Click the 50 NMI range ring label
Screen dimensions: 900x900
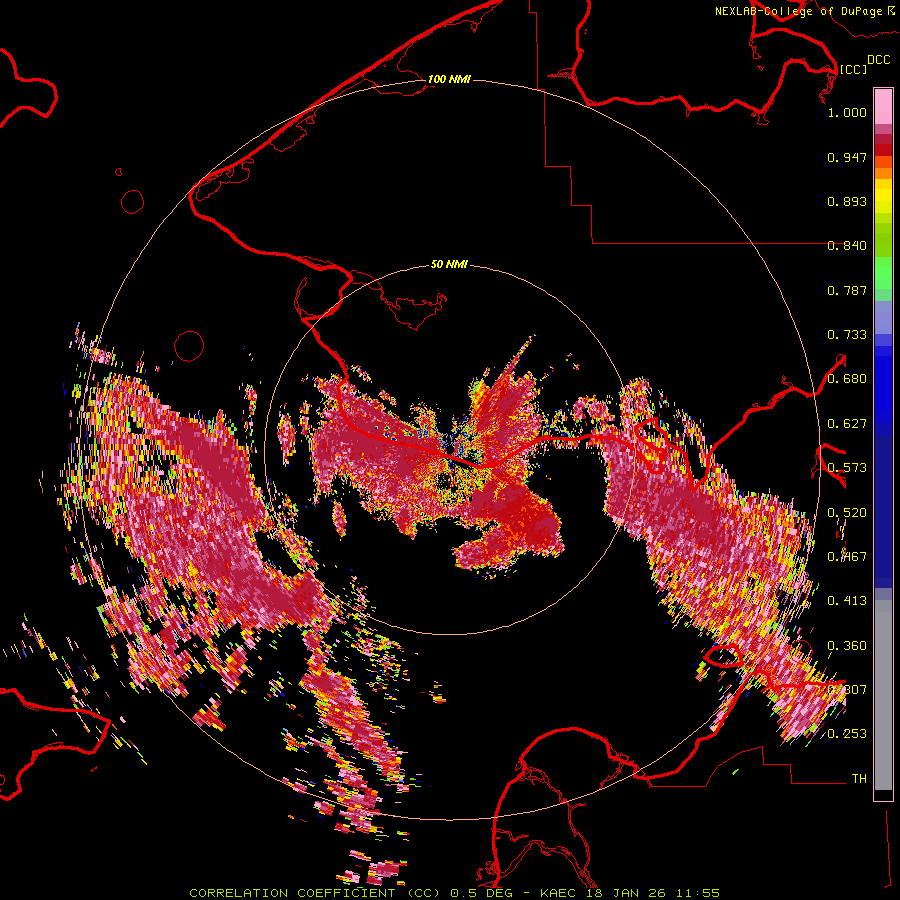449,264
